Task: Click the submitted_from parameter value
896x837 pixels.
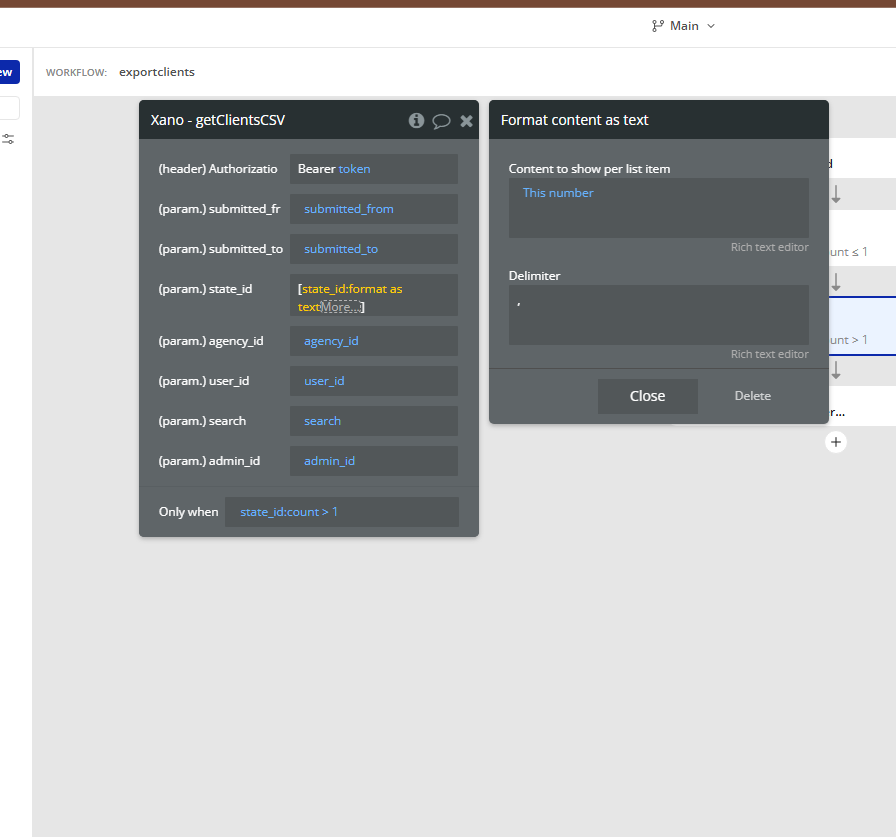Action: pos(374,209)
